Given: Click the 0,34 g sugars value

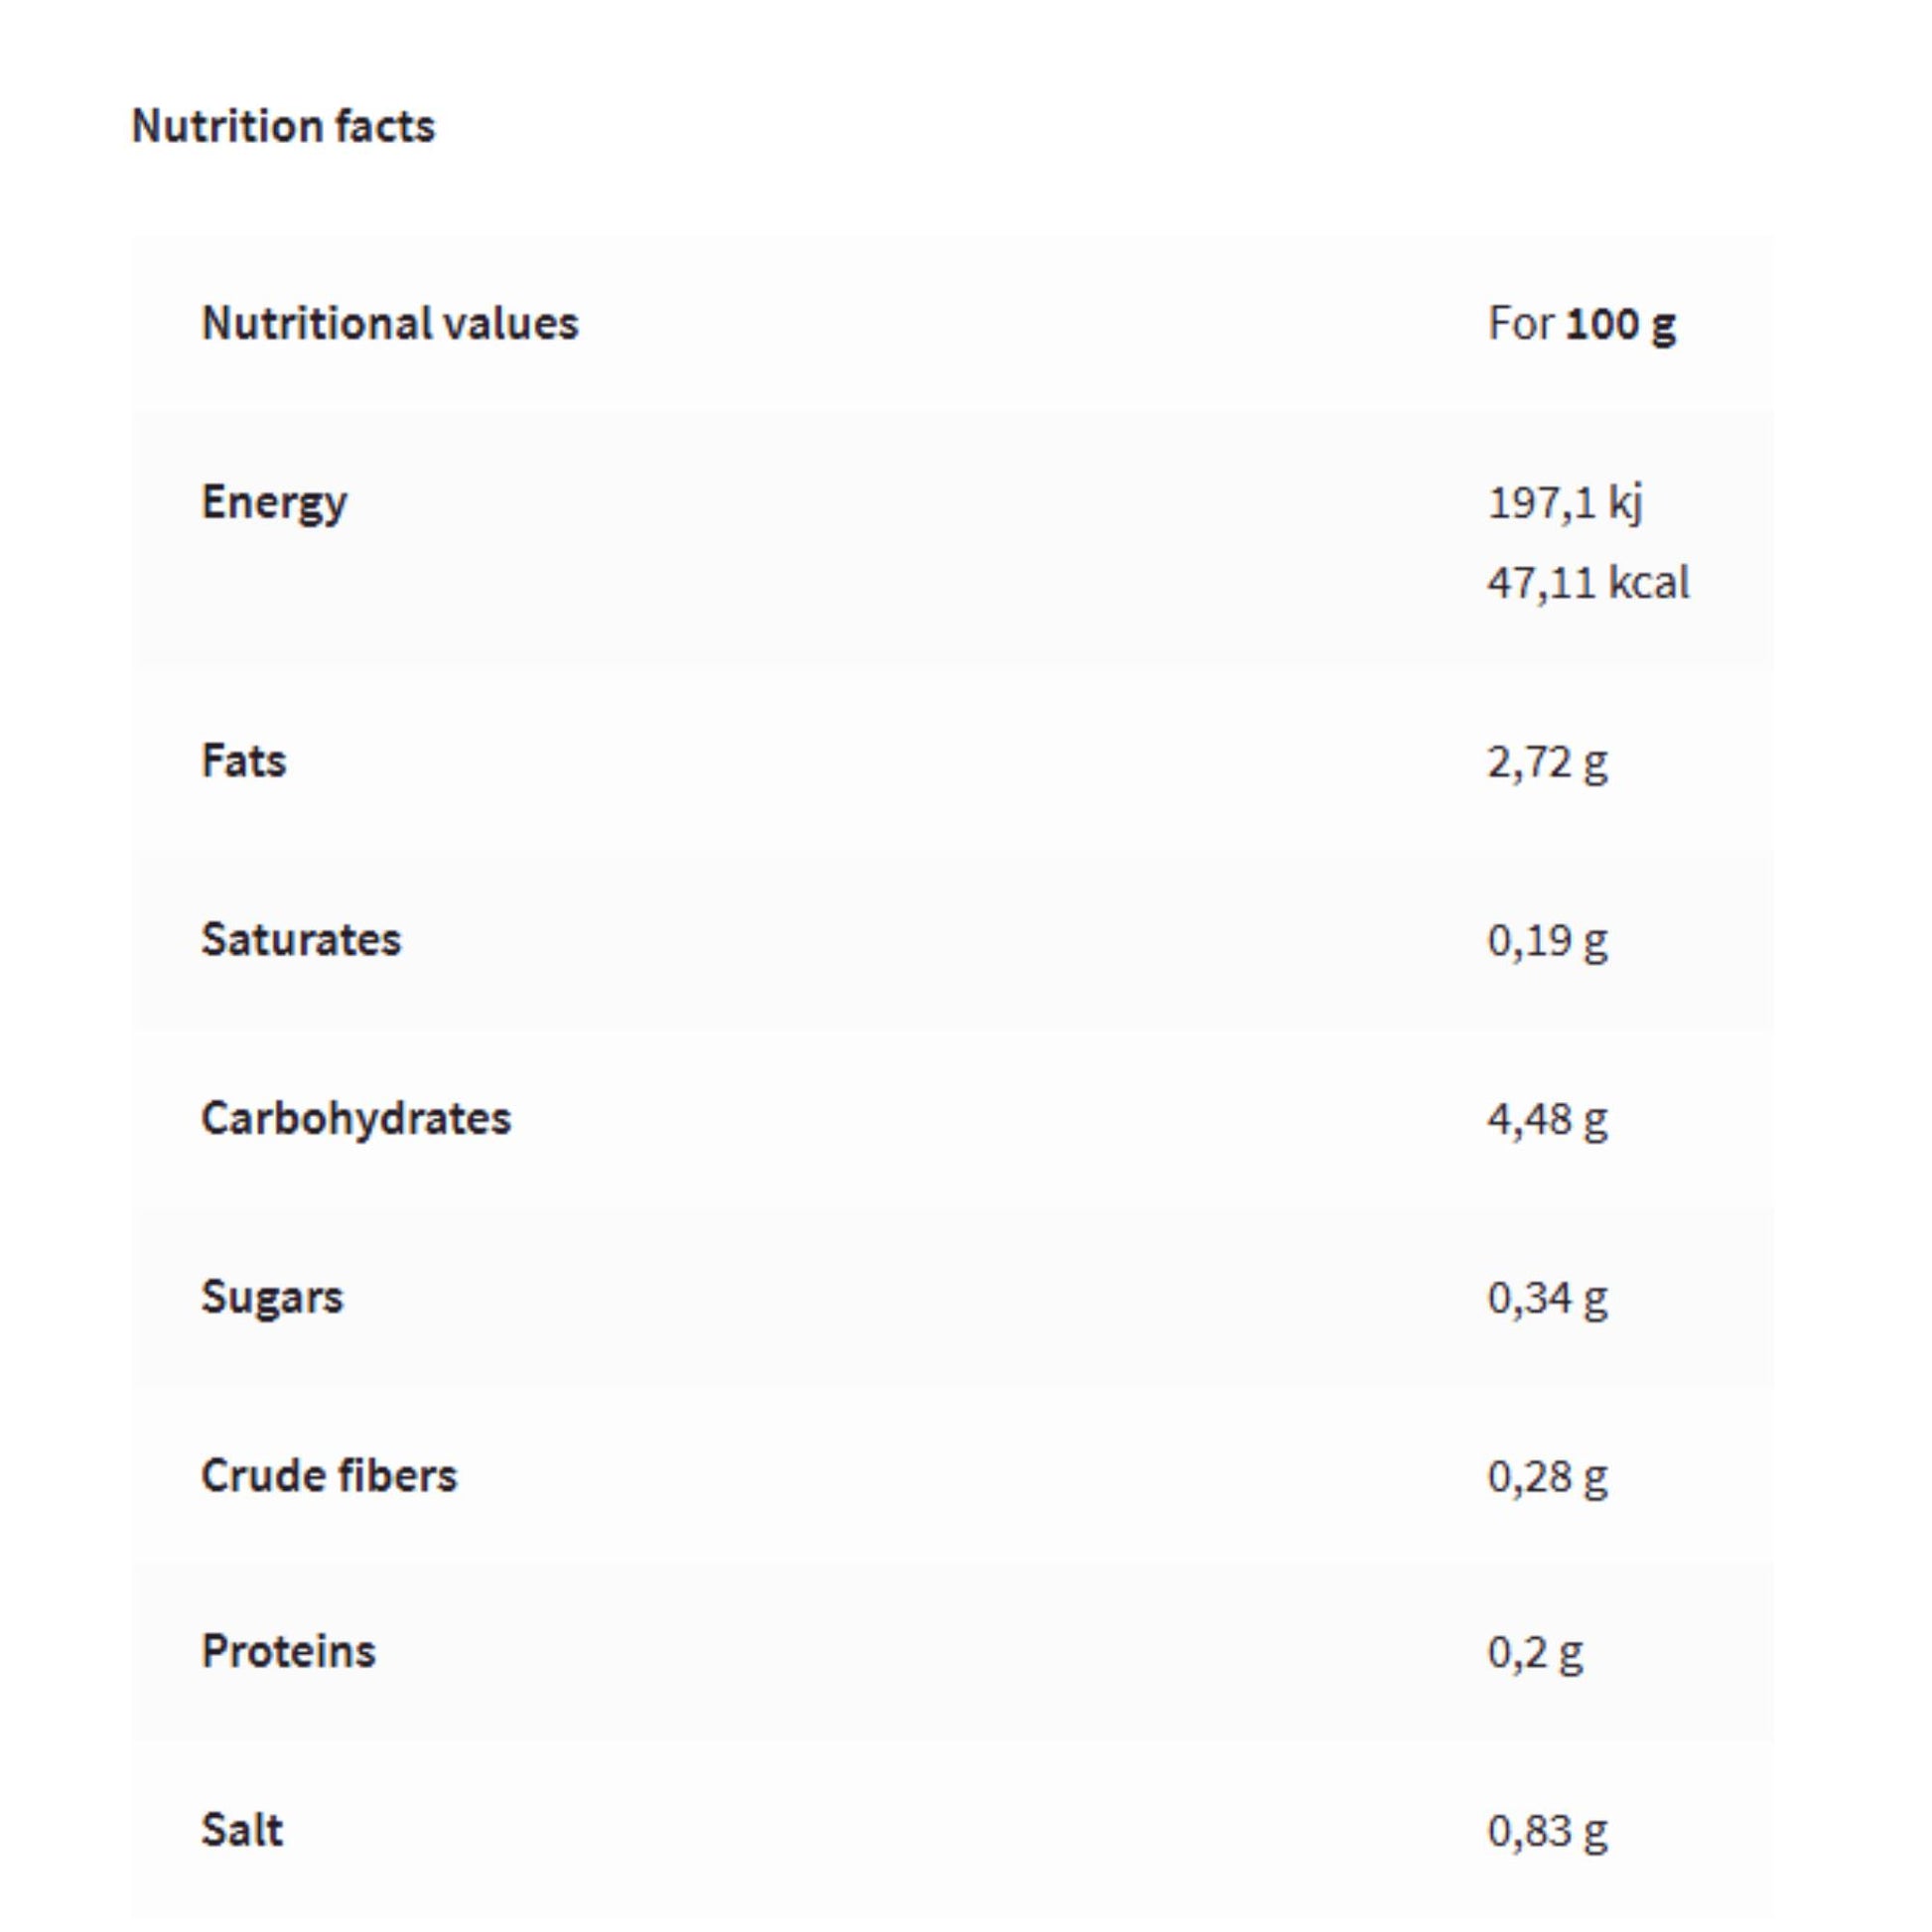Looking at the screenshot, I should tap(1547, 1298).
